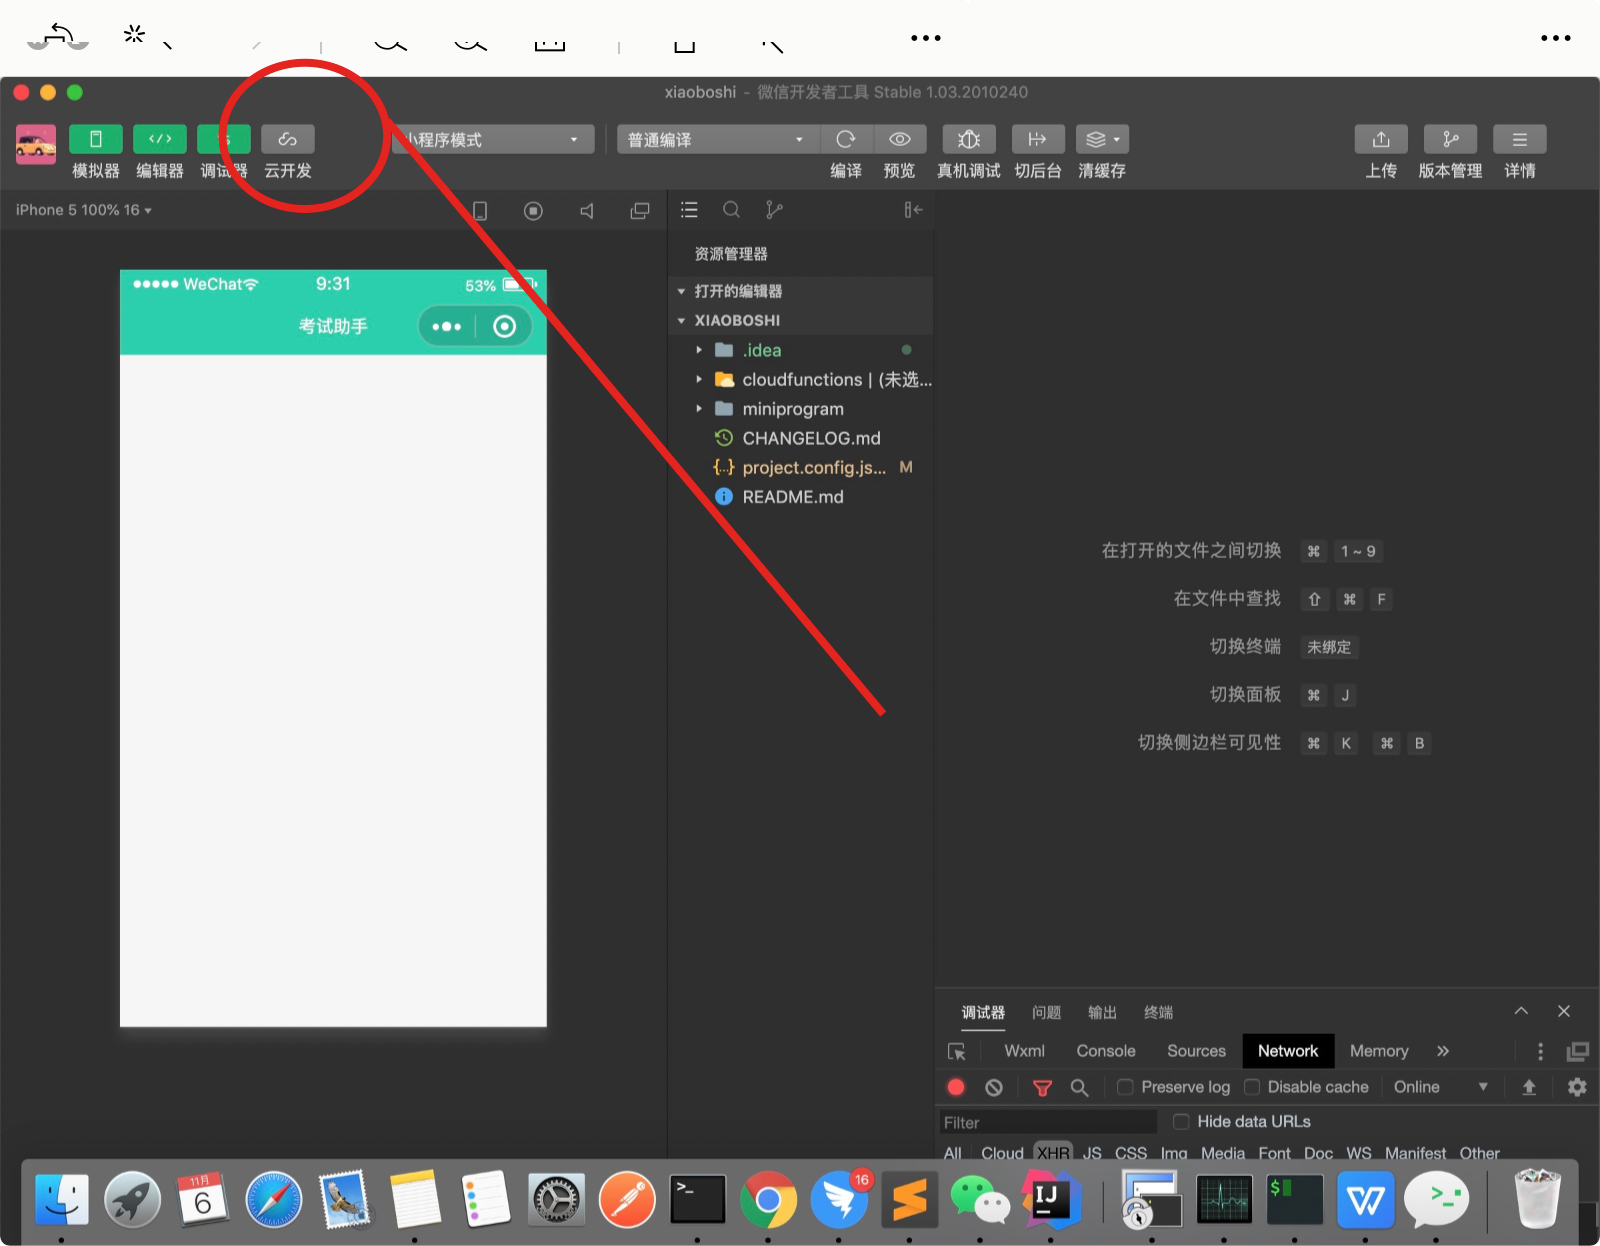Viewport: 1600px width, 1246px height.
Task: Select the Network tab
Action: [1288, 1051]
